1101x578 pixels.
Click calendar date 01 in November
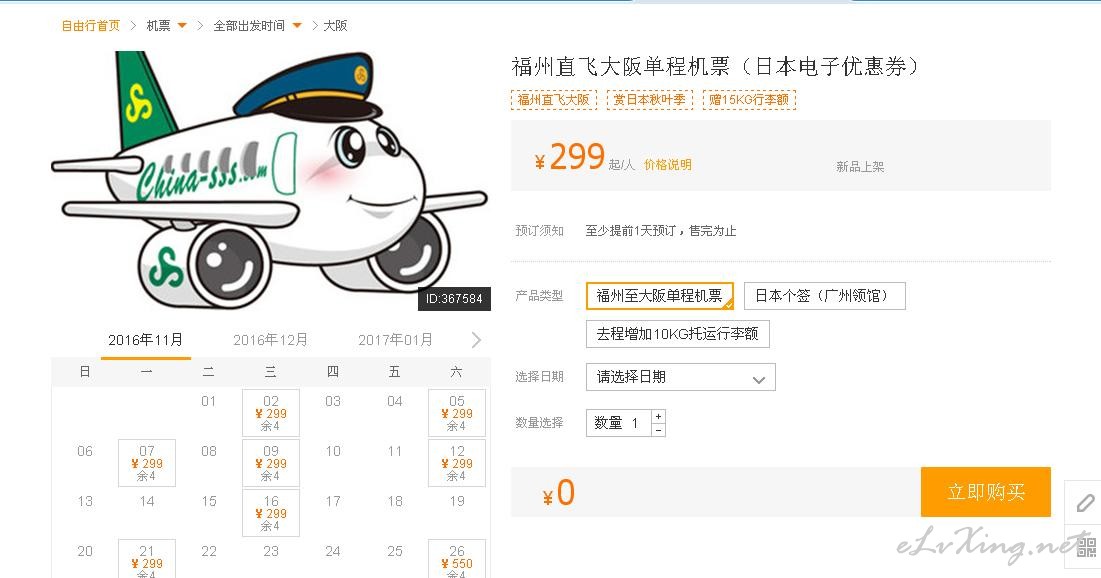[209, 401]
